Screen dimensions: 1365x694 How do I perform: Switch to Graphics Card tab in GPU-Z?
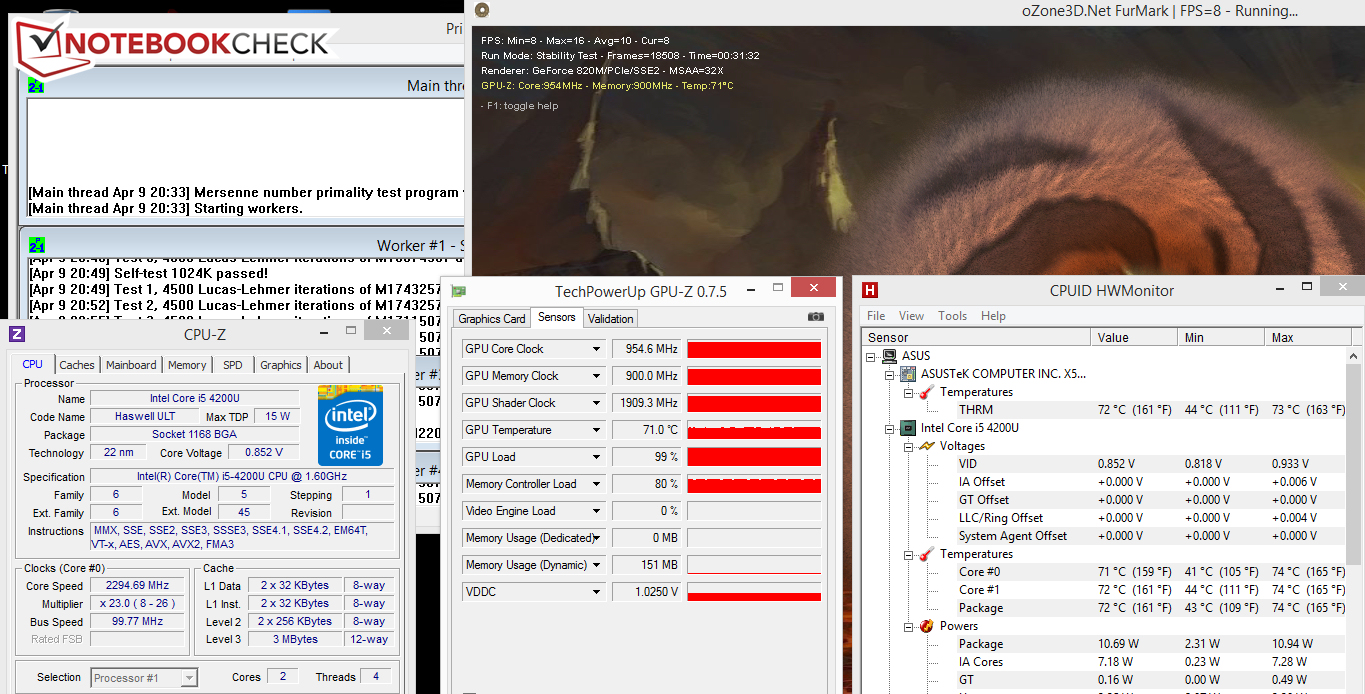pos(492,319)
